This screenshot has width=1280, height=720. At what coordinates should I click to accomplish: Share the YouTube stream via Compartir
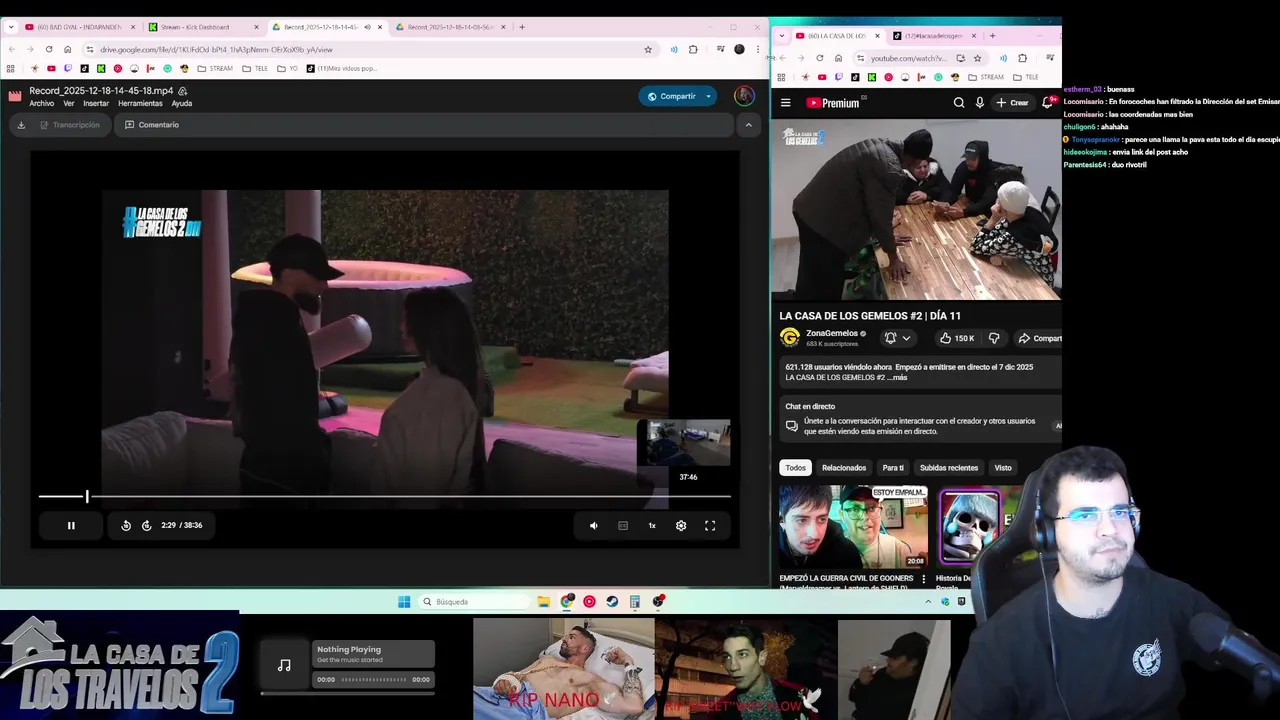[1039, 338]
